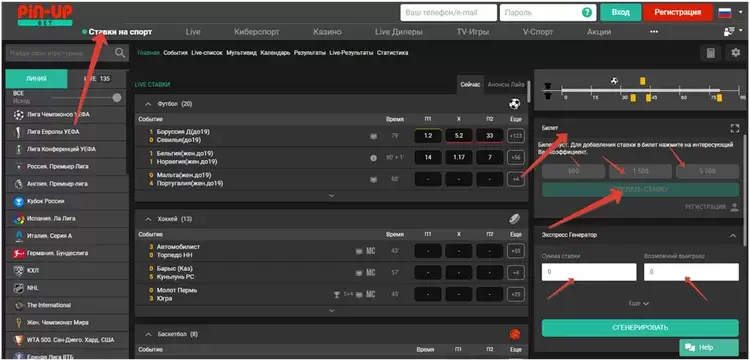Focus the phone/e-mail login field
Screen dimensions: 750x361
click(x=449, y=12)
